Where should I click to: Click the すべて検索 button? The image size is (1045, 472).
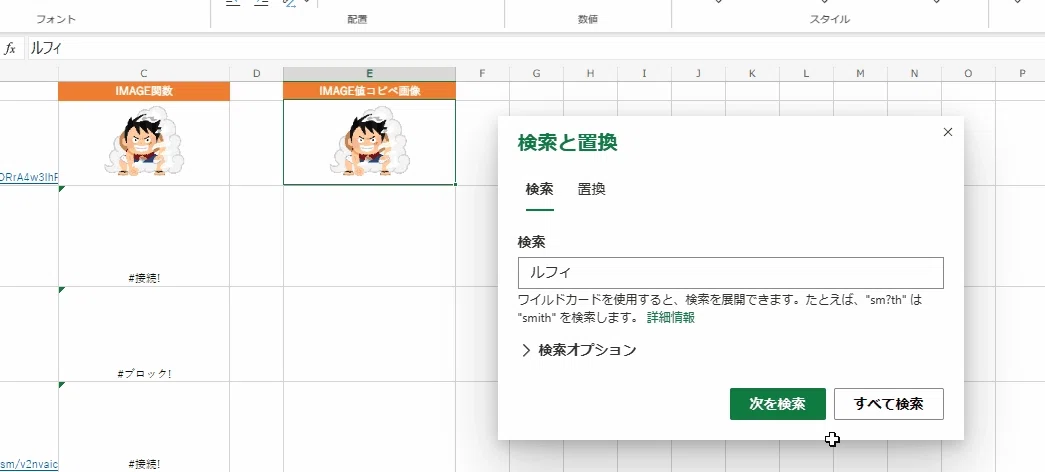pos(888,404)
